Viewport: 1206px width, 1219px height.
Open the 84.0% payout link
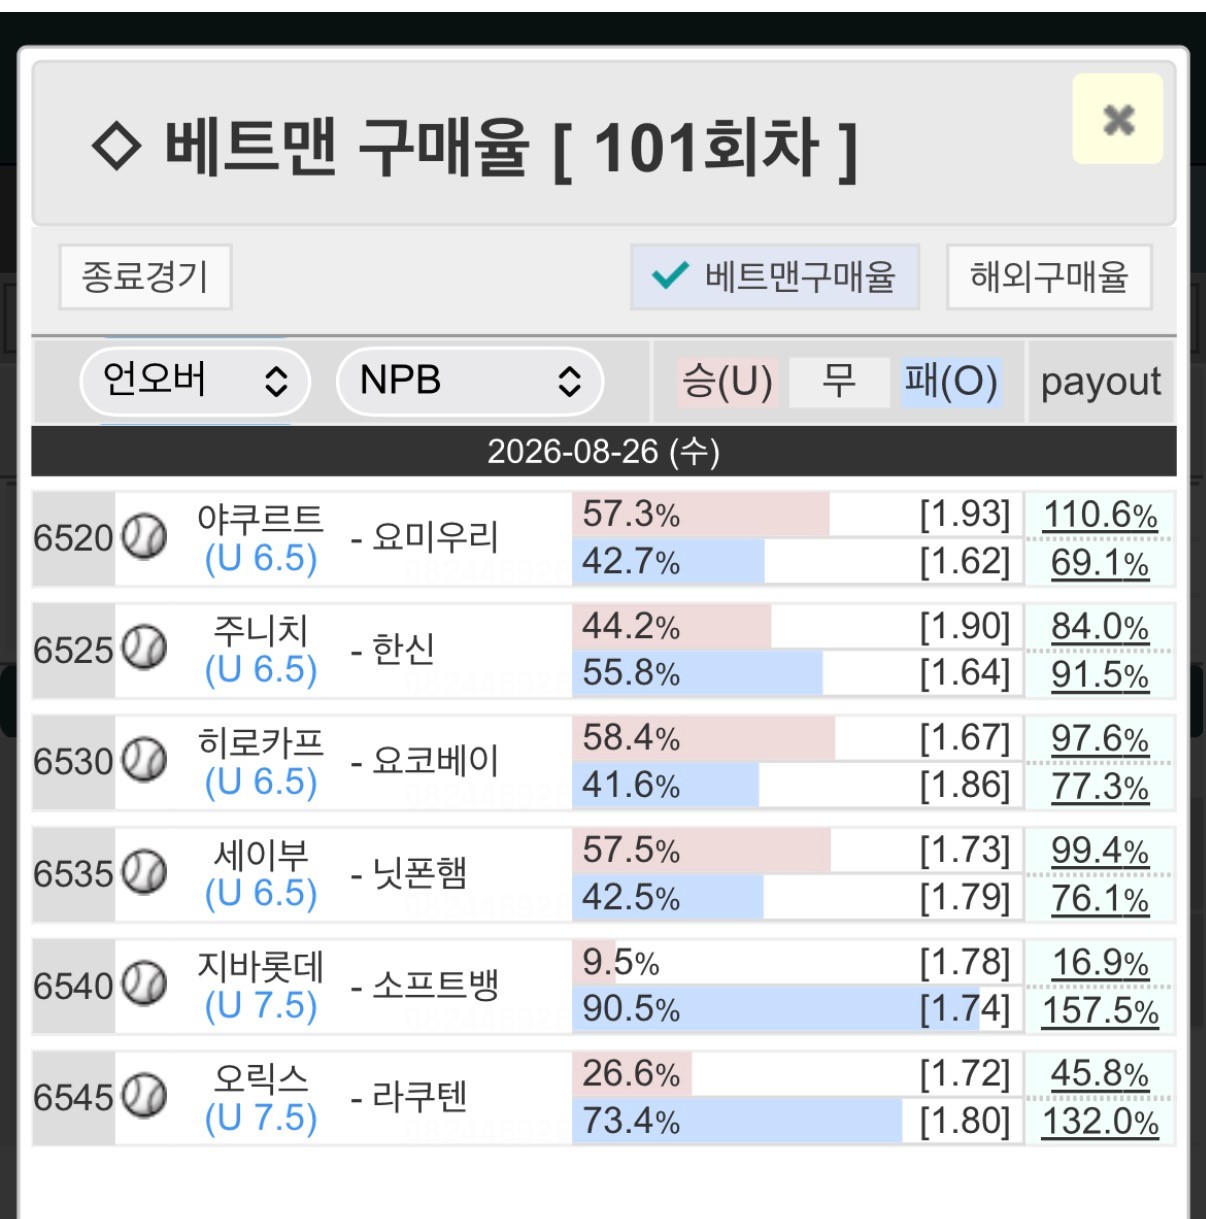tap(1100, 627)
